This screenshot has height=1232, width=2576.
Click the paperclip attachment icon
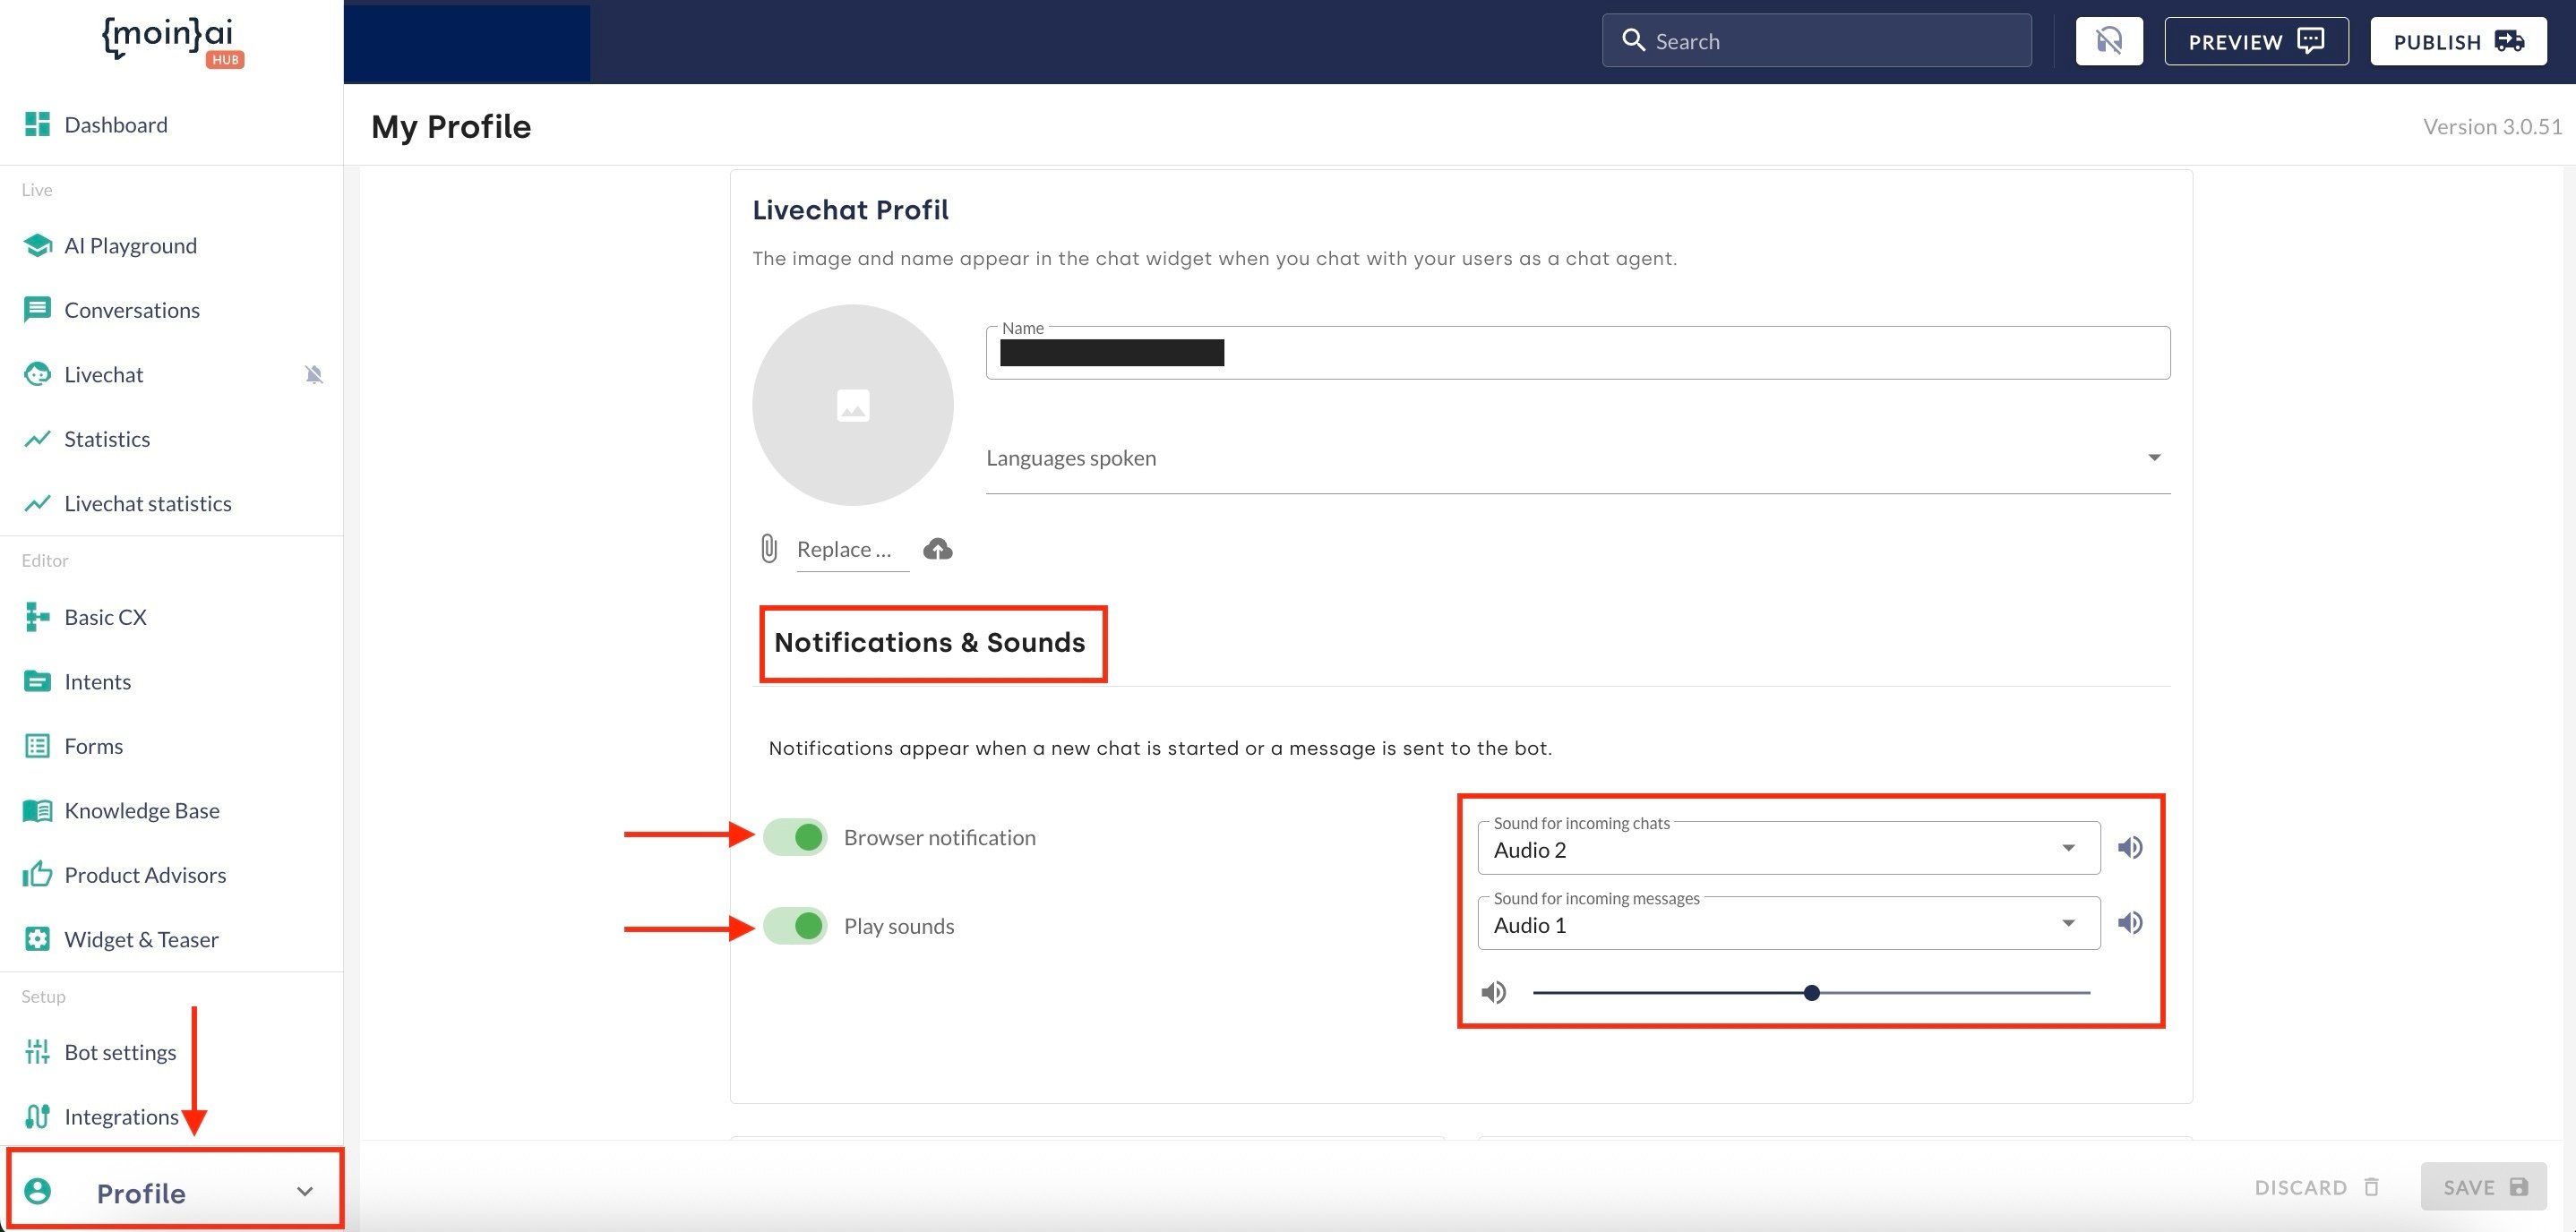[768, 549]
